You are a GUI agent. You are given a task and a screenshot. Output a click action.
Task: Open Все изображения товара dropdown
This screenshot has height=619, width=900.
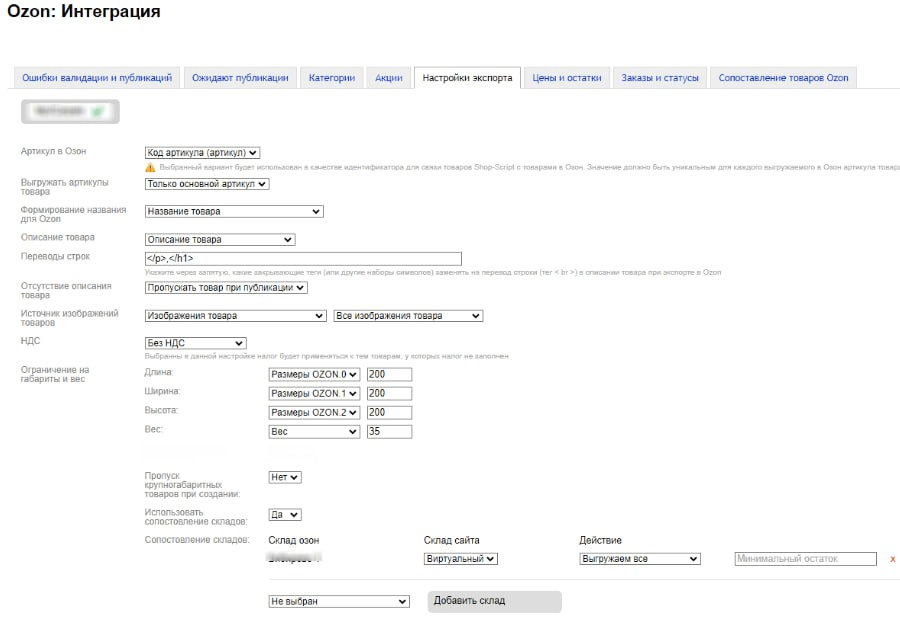coord(408,316)
